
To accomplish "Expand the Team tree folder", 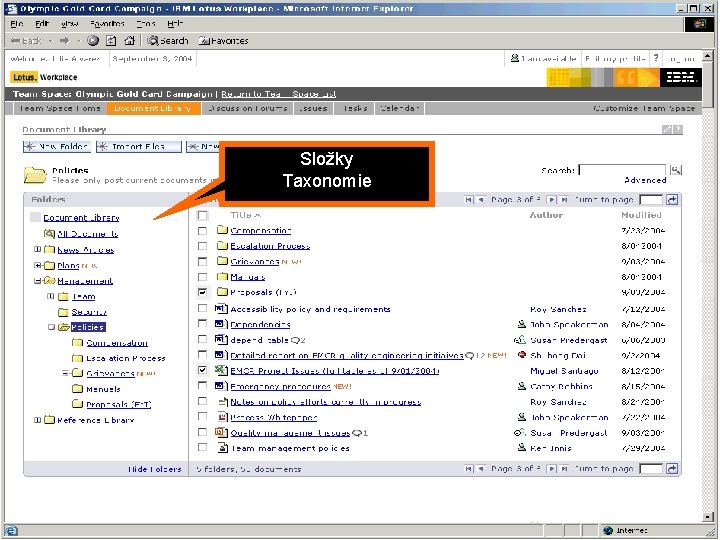I will (51, 297).
